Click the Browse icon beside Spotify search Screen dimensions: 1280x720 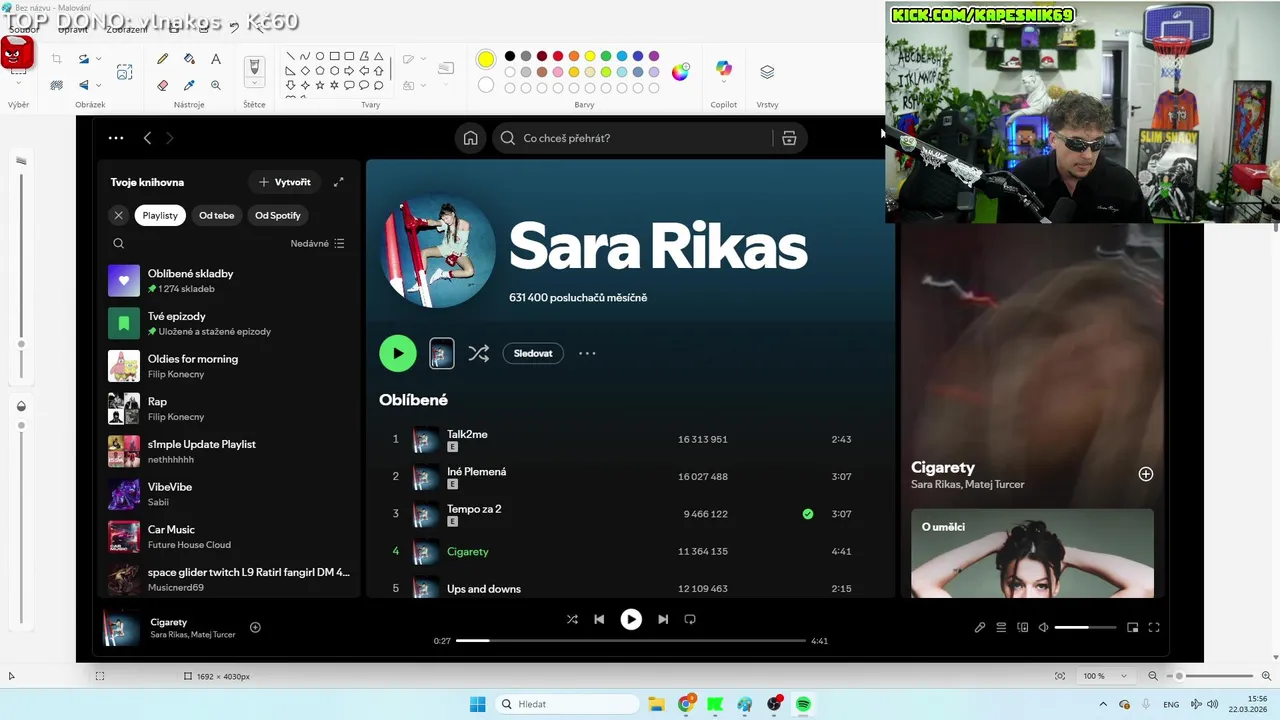789,138
